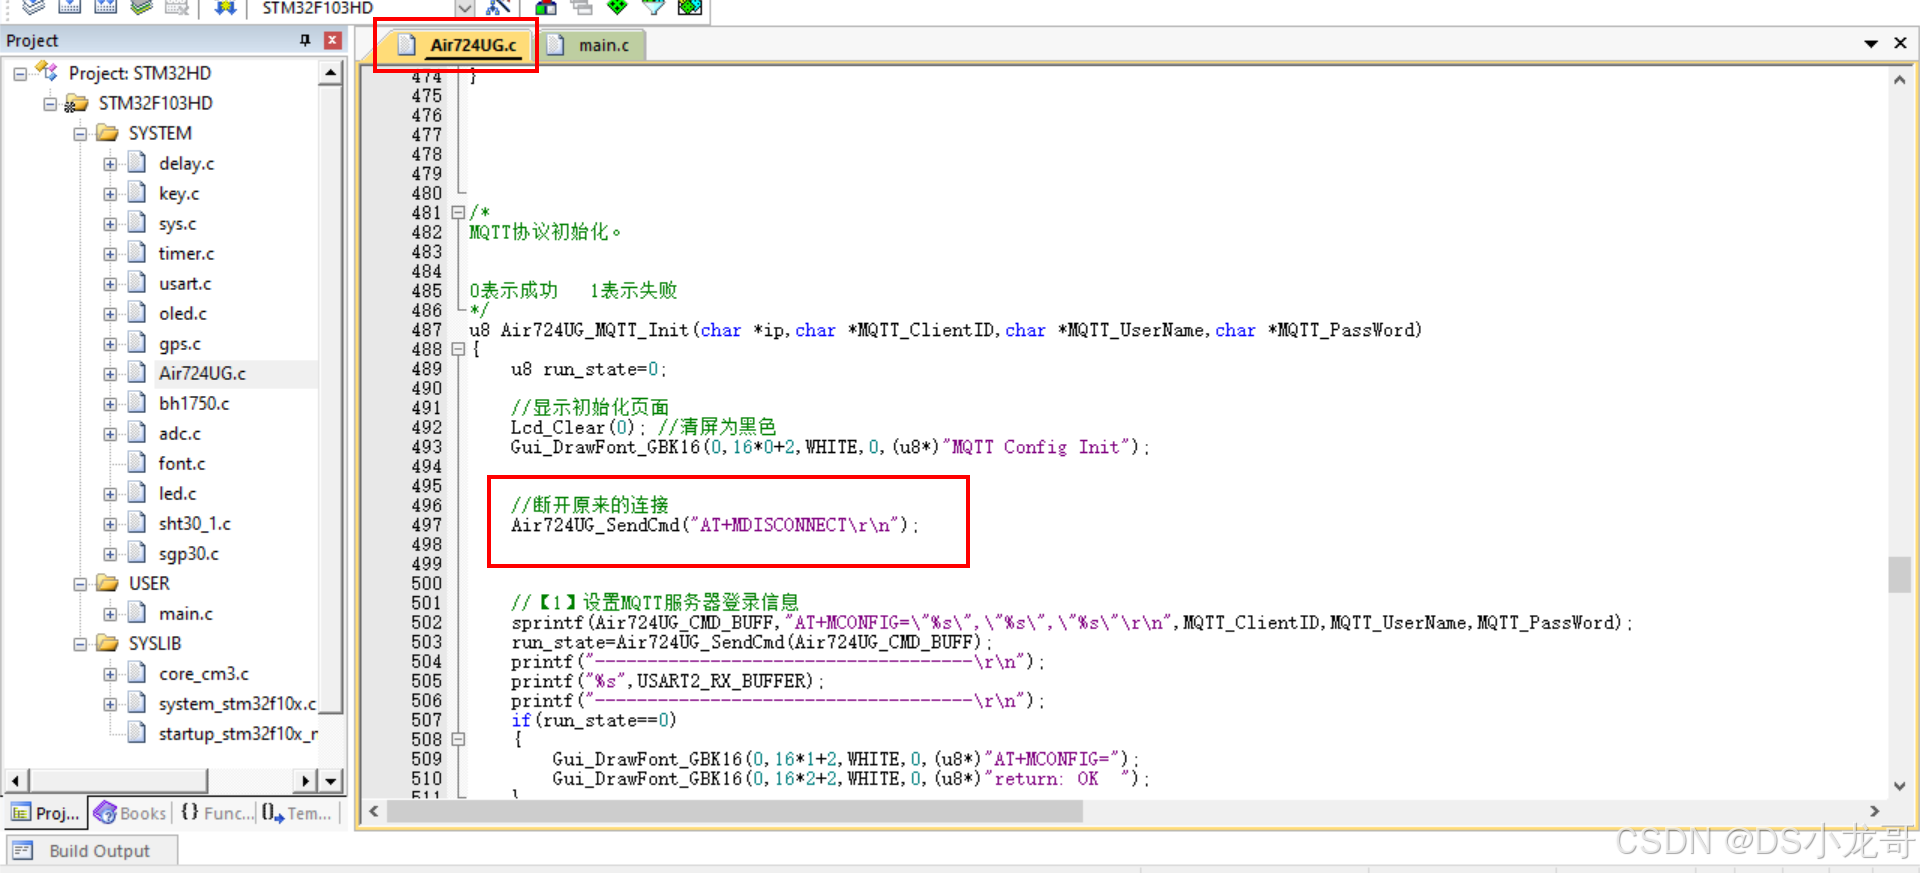Switch to the Air724UG.c editor tab
1920x873 pixels.
pyautogui.click(x=459, y=45)
